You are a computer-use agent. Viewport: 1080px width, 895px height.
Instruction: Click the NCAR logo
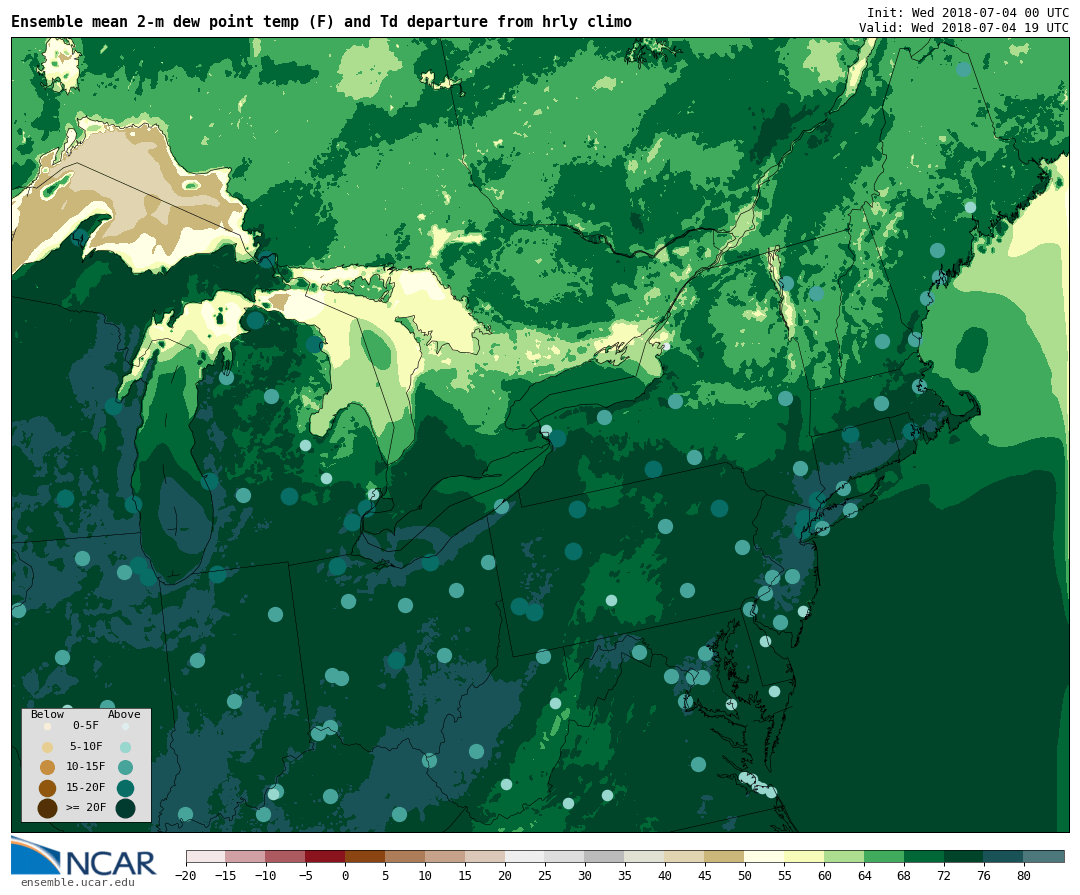pos(83,856)
